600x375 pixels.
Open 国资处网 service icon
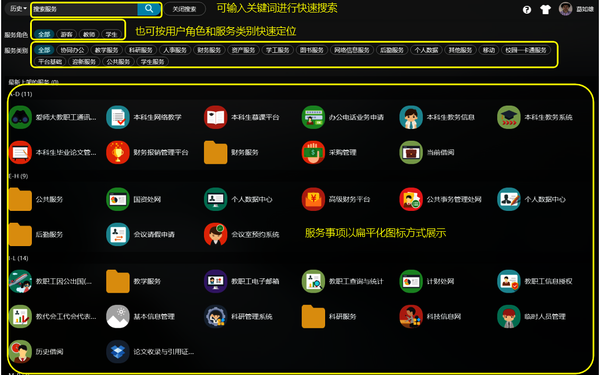[118, 199]
